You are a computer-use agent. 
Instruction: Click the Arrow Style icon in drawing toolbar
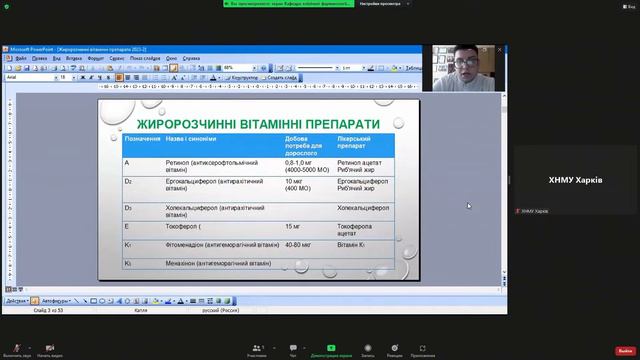[x=210, y=301]
